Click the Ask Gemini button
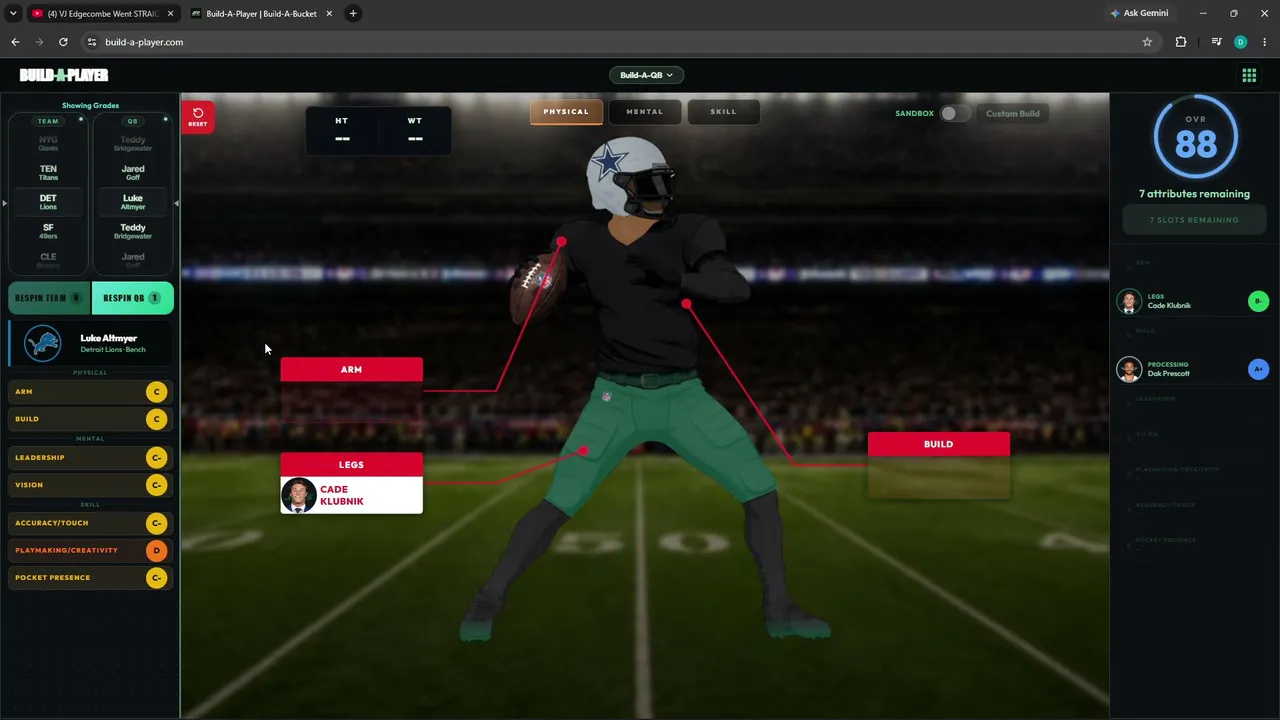 pos(1139,14)
